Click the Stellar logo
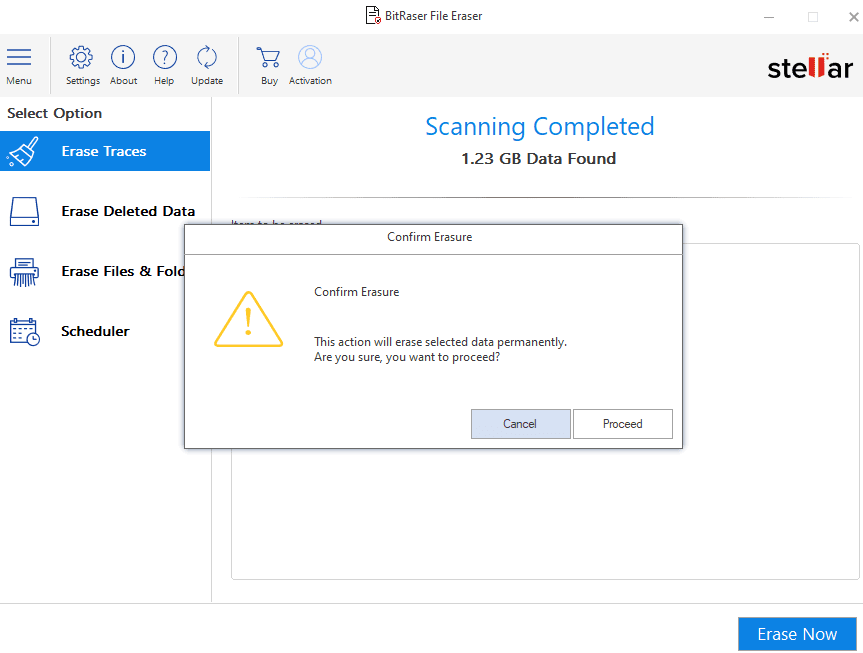Screen dimensions: 863x653 809,67
